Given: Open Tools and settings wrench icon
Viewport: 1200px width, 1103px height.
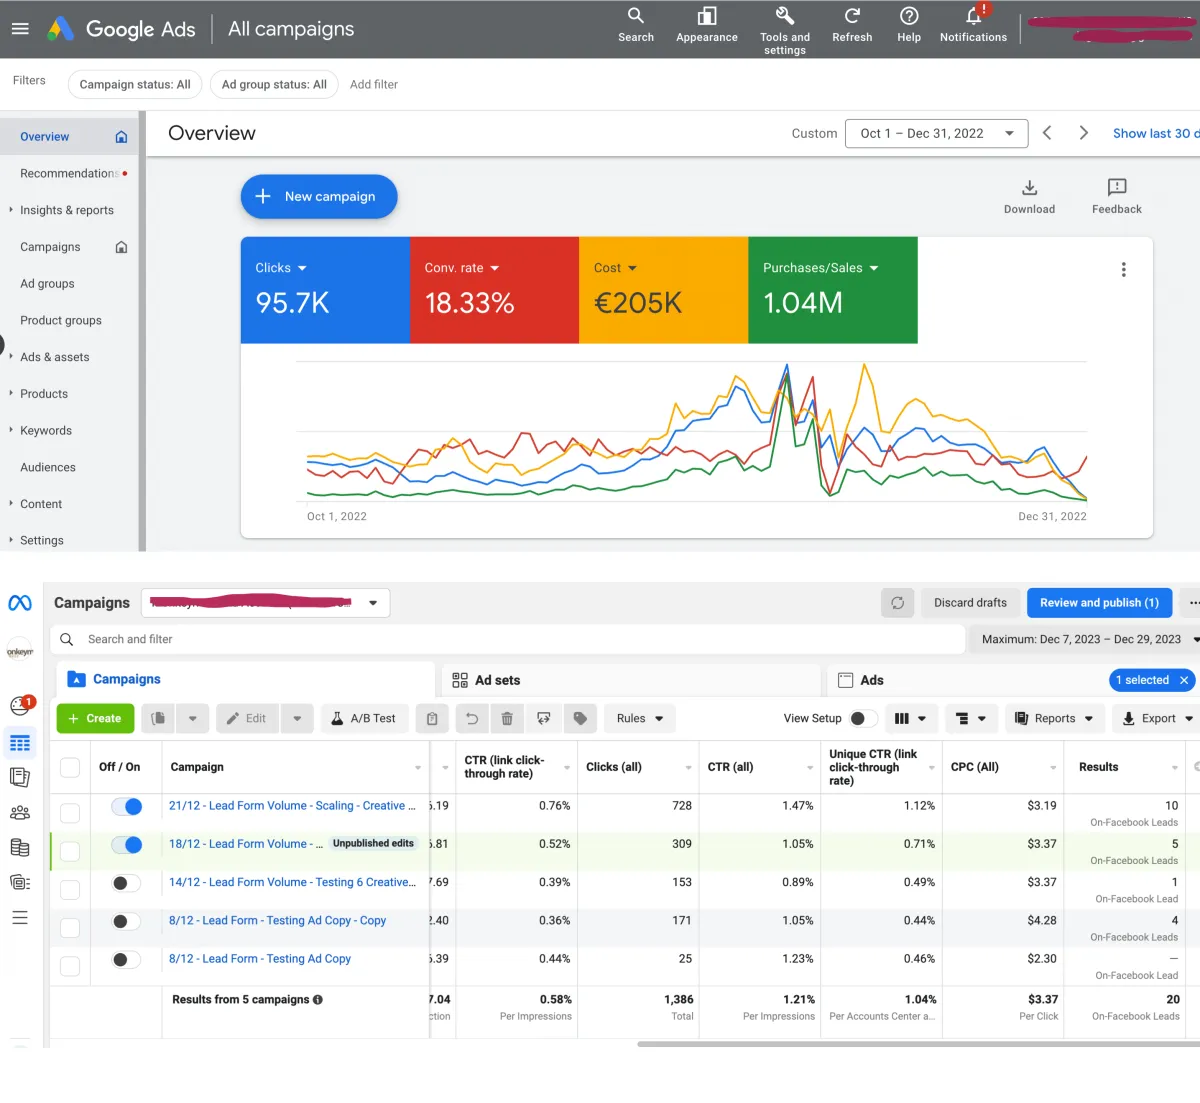Looking at the screenshot, I should click(785, 16).
